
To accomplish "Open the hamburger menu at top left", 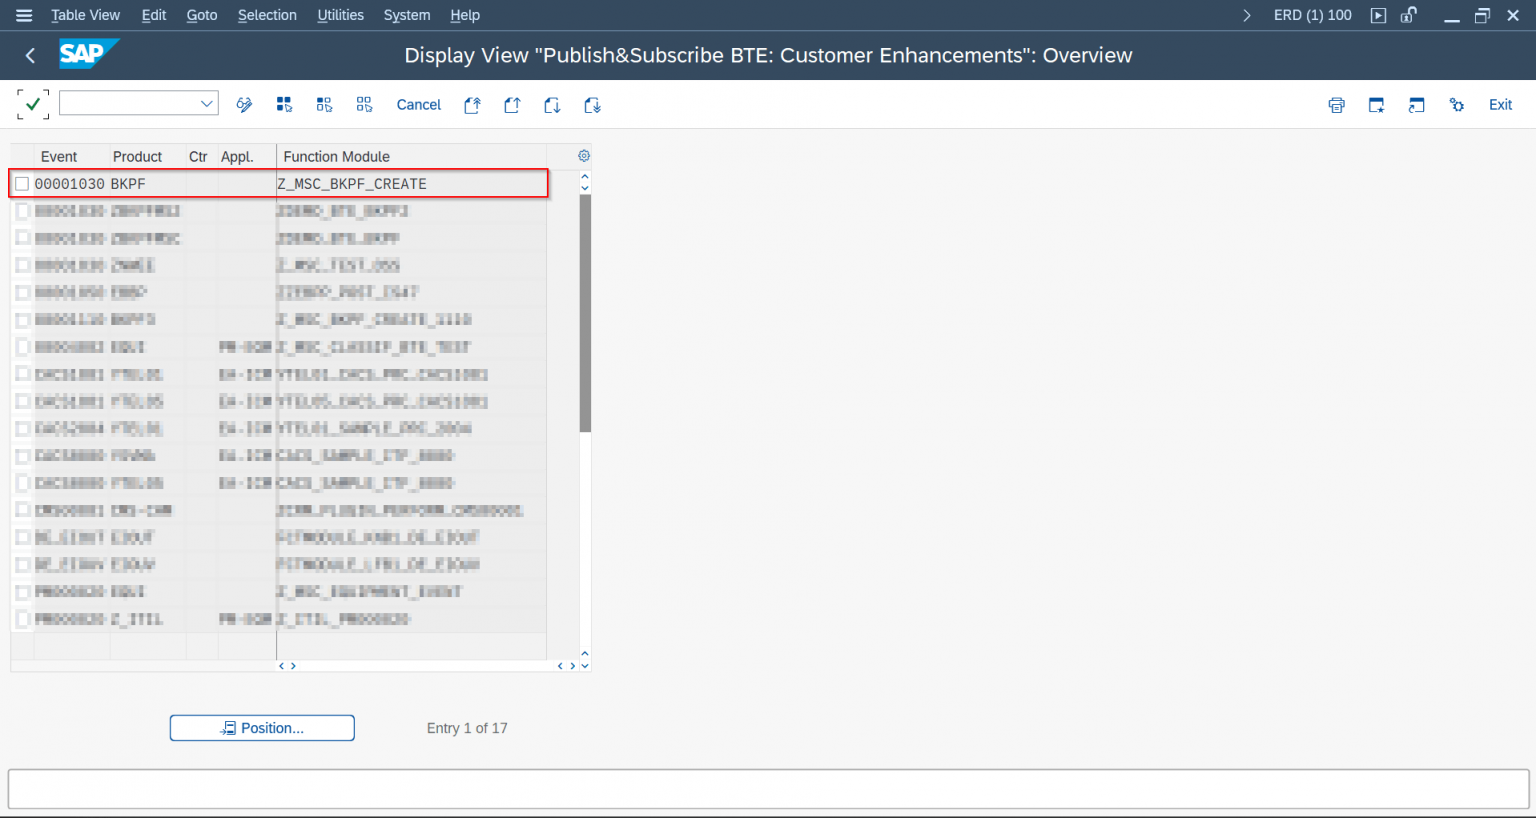I will (x=24, y=15).
